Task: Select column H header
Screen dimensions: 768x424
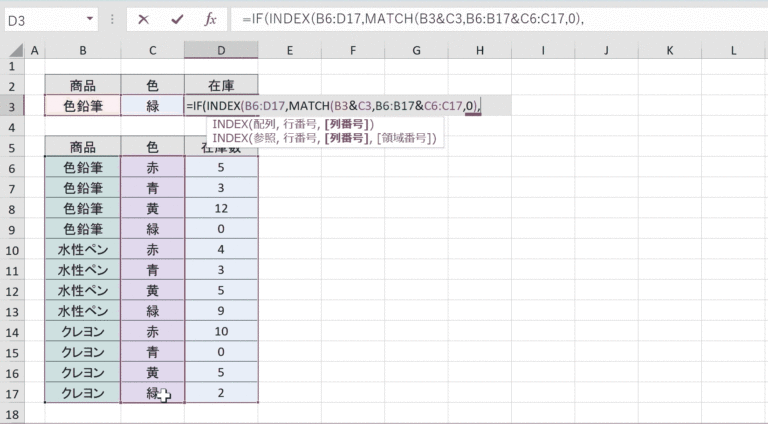Action: coord(479,50)
